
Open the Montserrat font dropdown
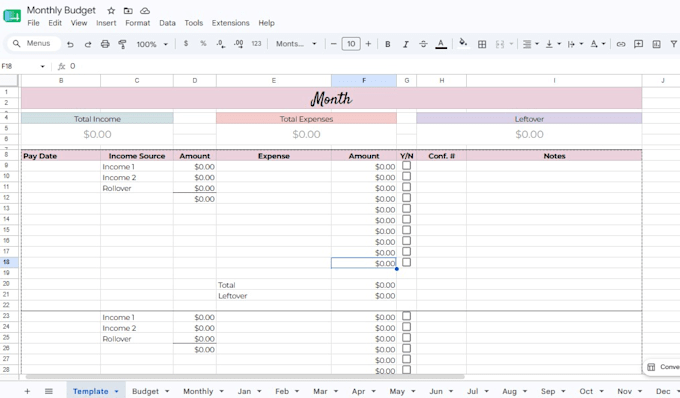[x=296, y=44]
